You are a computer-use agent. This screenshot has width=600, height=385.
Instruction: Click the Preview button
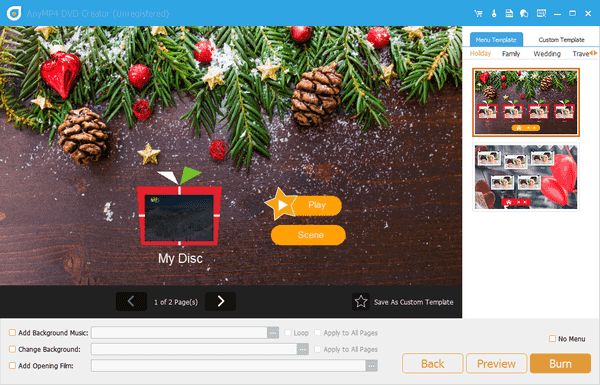click(496, 363)
